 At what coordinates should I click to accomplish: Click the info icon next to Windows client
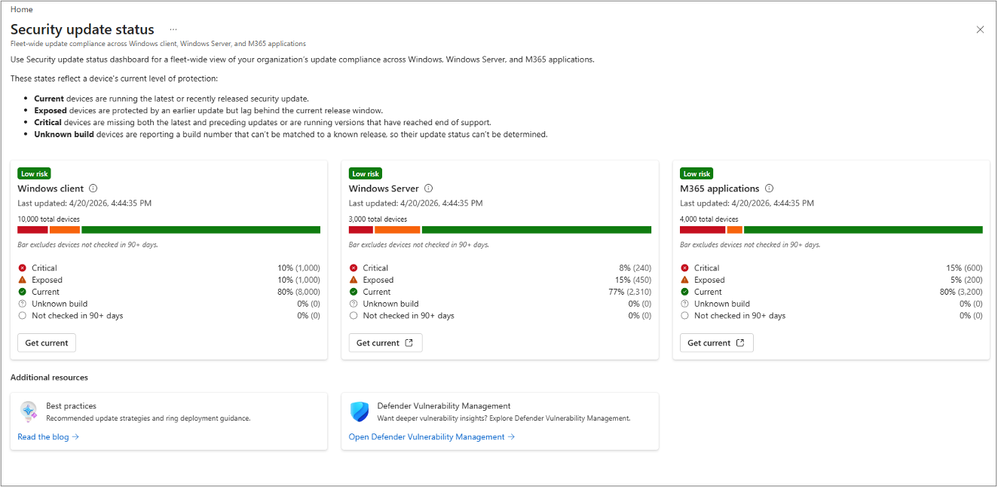(x=94, y=188)
